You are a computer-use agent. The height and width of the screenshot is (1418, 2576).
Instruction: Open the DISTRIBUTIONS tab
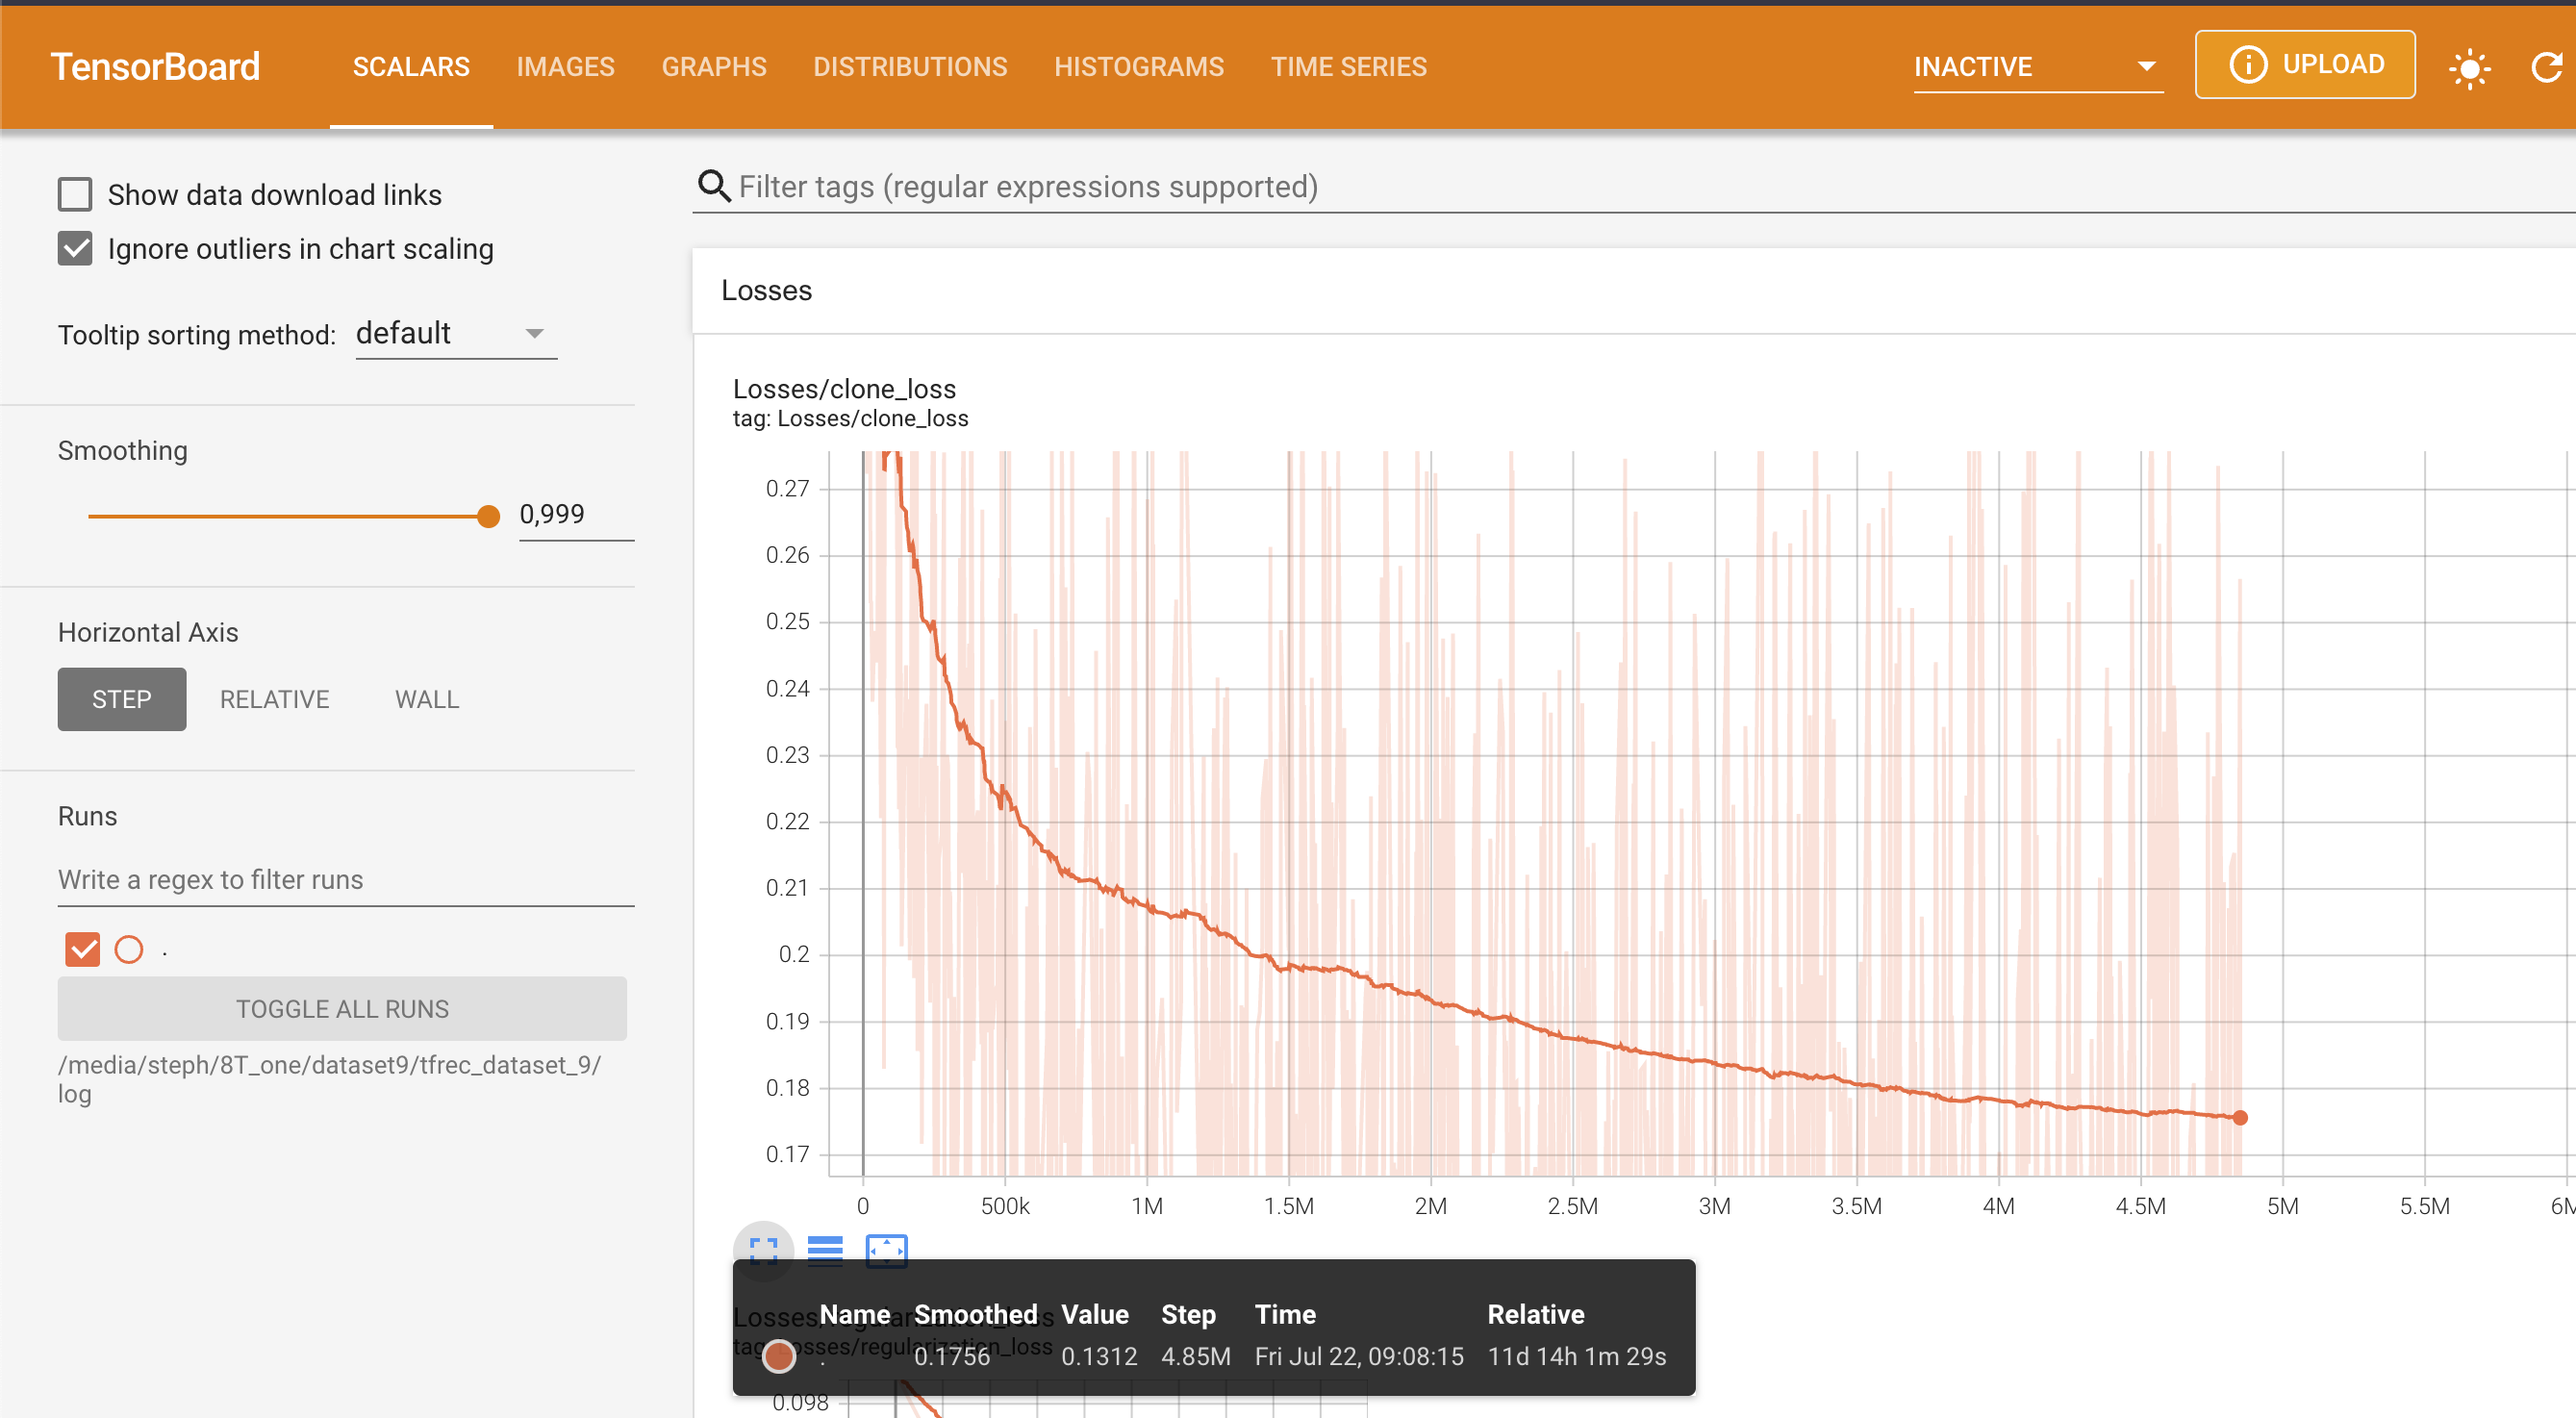pos(909,67)
